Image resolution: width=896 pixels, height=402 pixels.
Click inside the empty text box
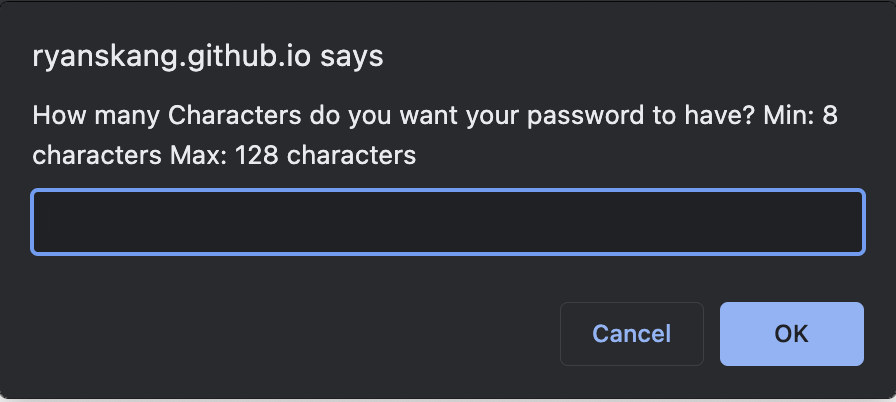448,222
